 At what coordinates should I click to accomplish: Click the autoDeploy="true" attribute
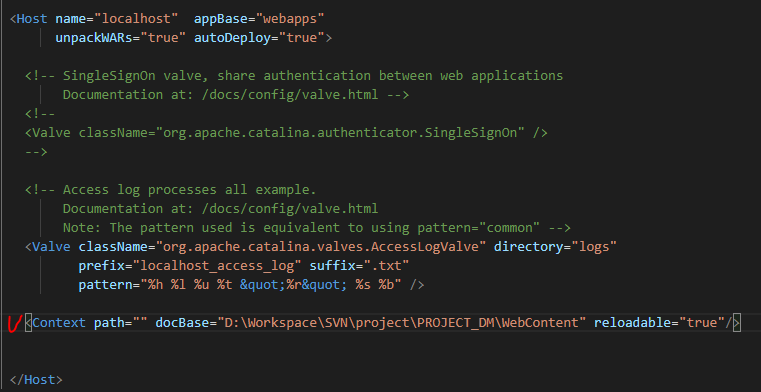[259, 38]
